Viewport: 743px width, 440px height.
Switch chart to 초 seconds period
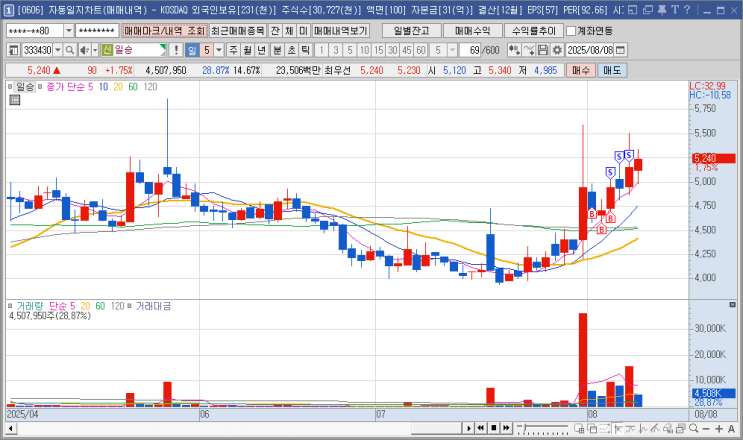click(x=291, y=50)
